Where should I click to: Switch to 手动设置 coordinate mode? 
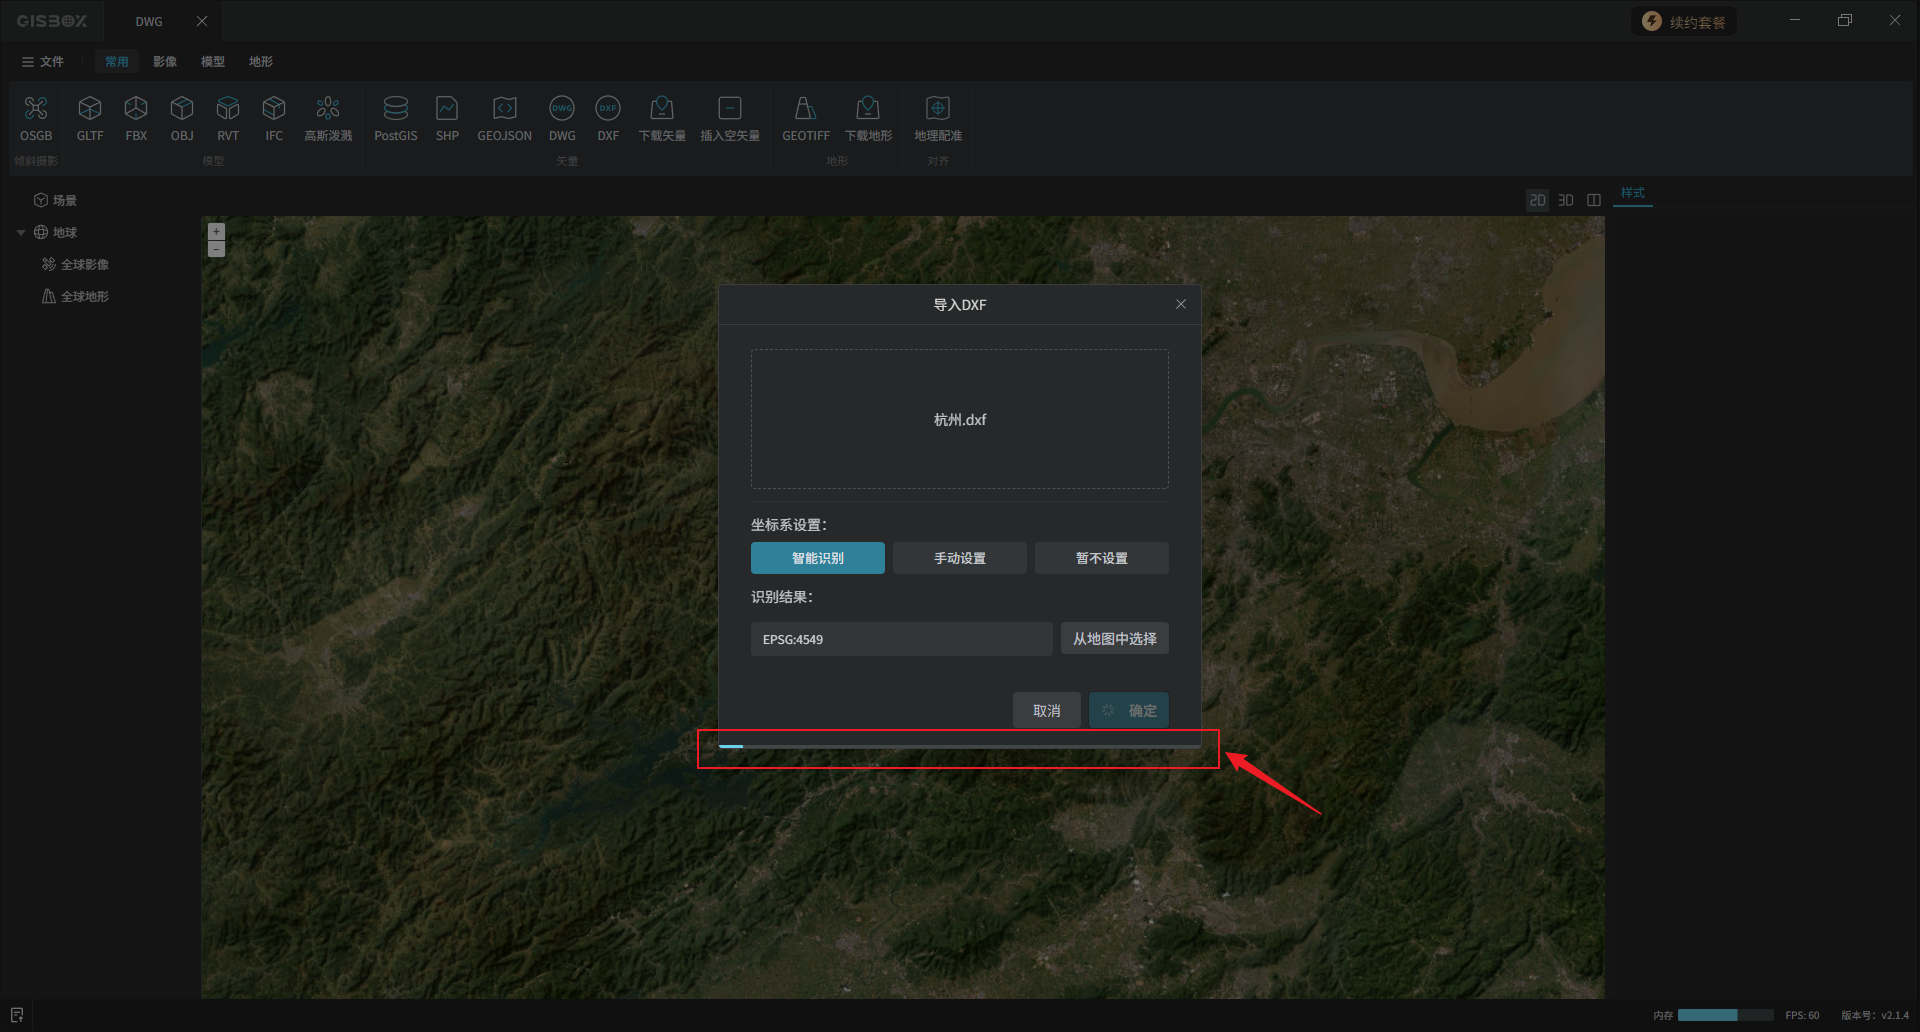tap(959, 558)
